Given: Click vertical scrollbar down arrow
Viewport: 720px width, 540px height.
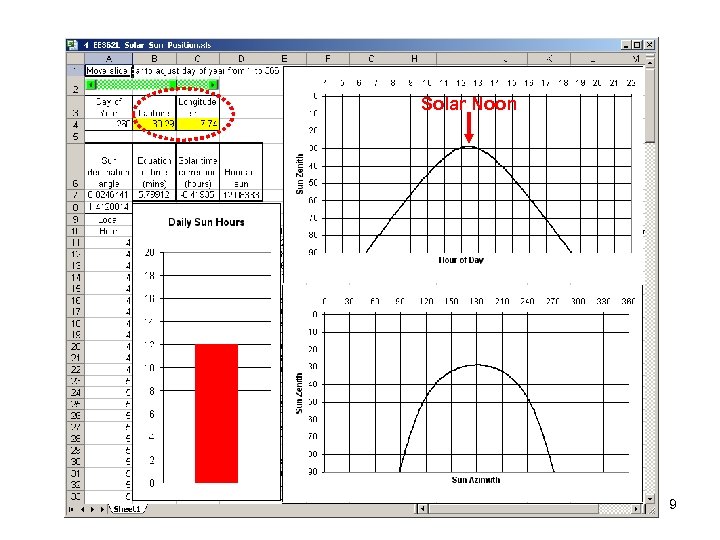Looking at the screenshot, I should [x=650, y=499].
